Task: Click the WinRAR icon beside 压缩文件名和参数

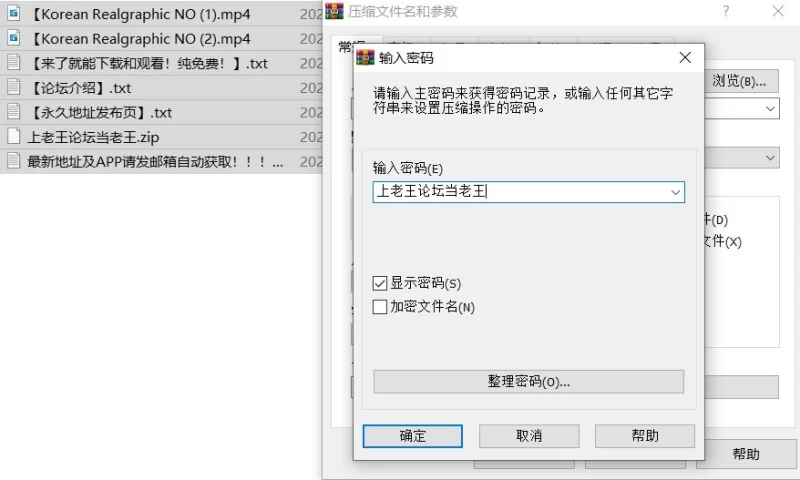Action: (335, 11)
